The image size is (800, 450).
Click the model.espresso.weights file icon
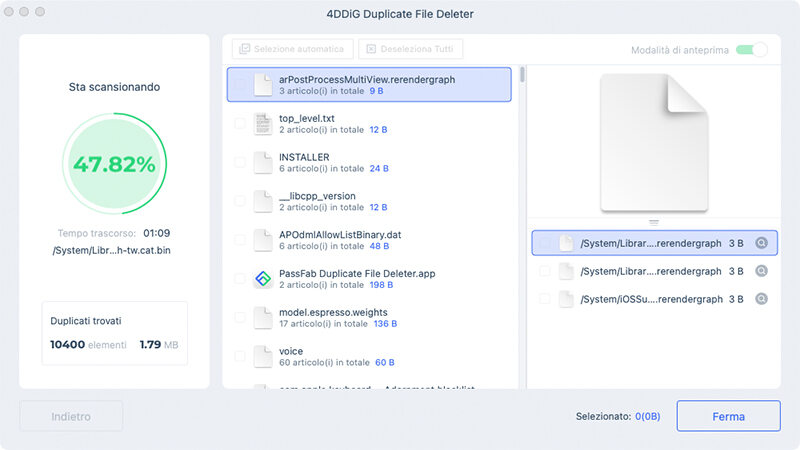(x=262, y=318)
